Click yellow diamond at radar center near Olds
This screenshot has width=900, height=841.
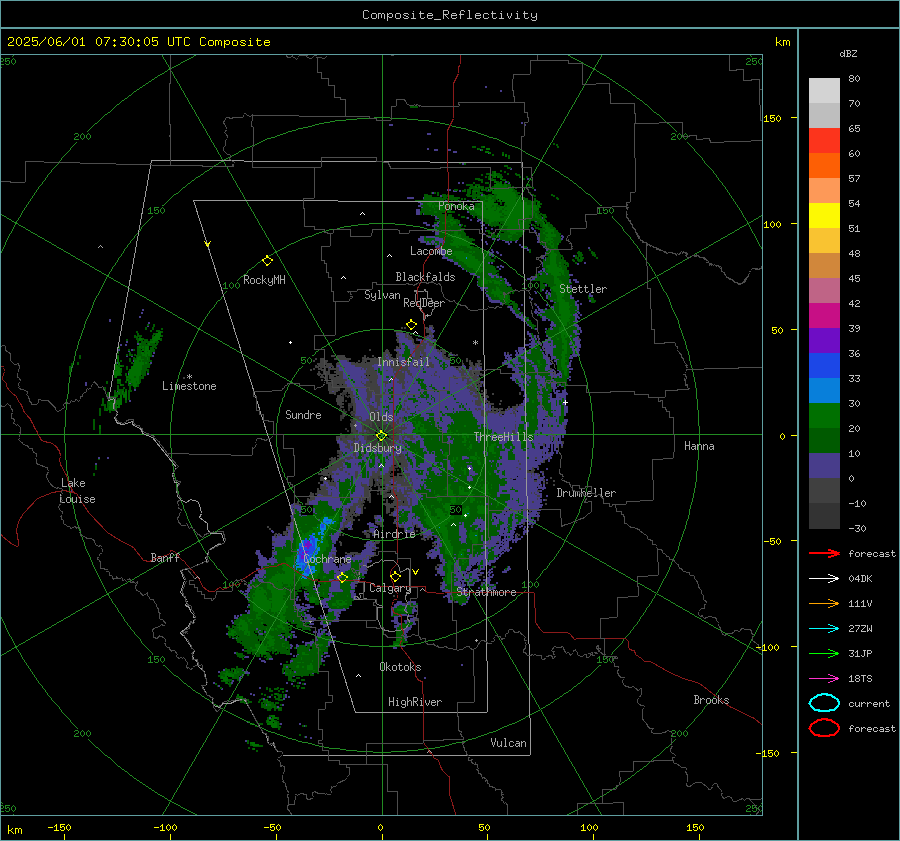(381, 436)
